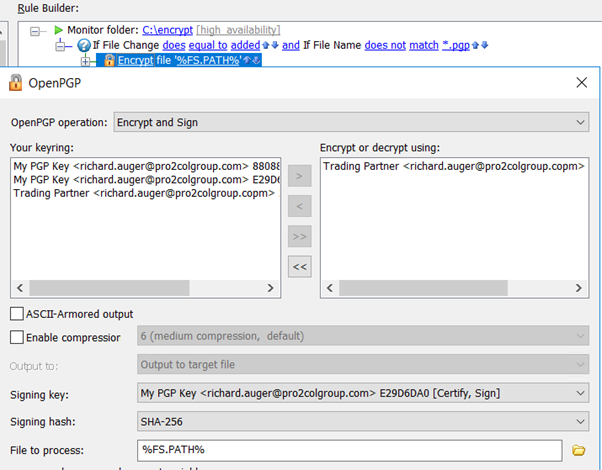
Task: Click the double left arrow remove-all button
Action: tap(299, 266)
